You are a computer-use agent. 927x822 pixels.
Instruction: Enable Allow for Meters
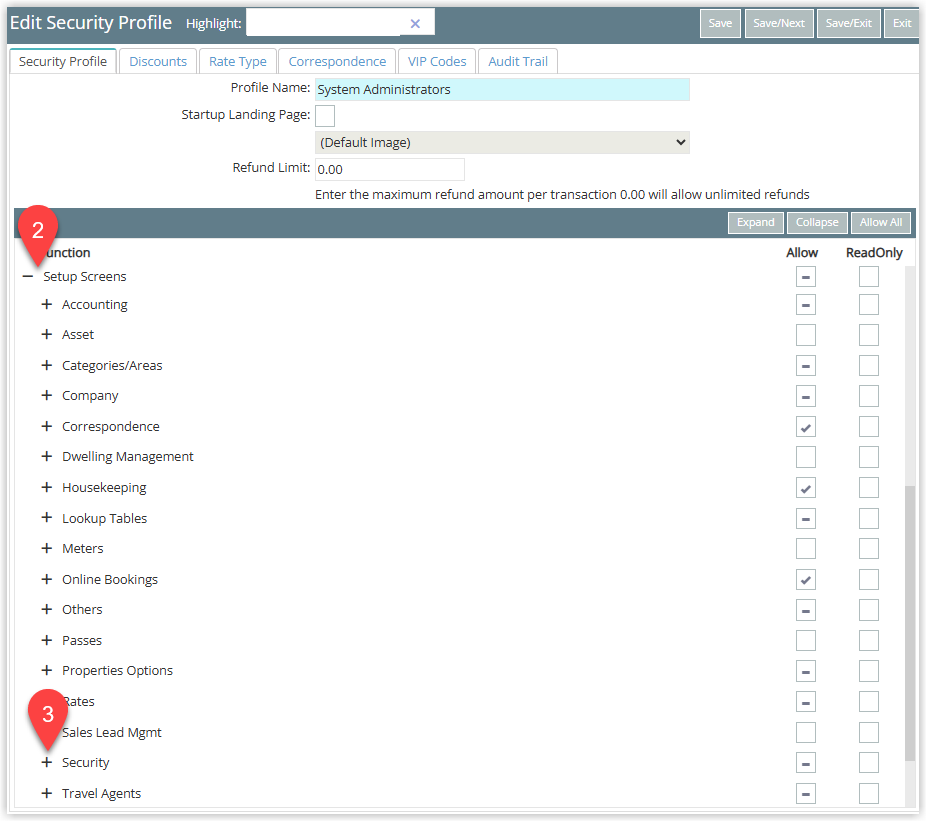(805, 549)
